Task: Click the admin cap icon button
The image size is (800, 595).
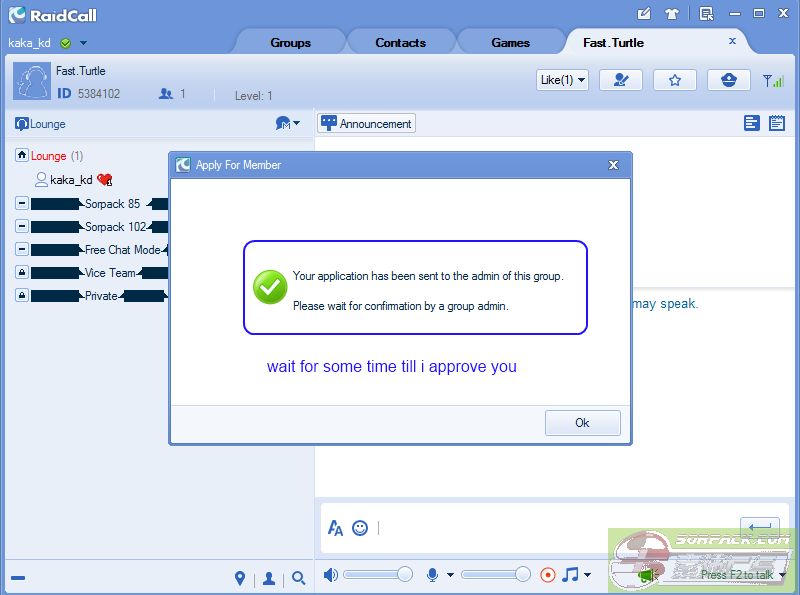Action: point(729,80)
